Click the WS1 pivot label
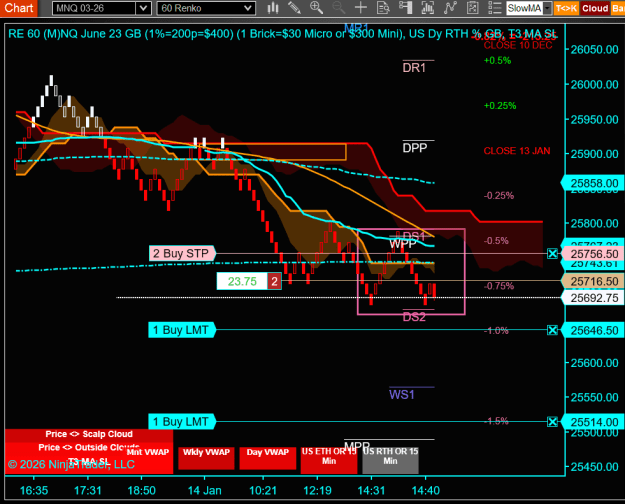Screen dimensions: 625x504 402,395
